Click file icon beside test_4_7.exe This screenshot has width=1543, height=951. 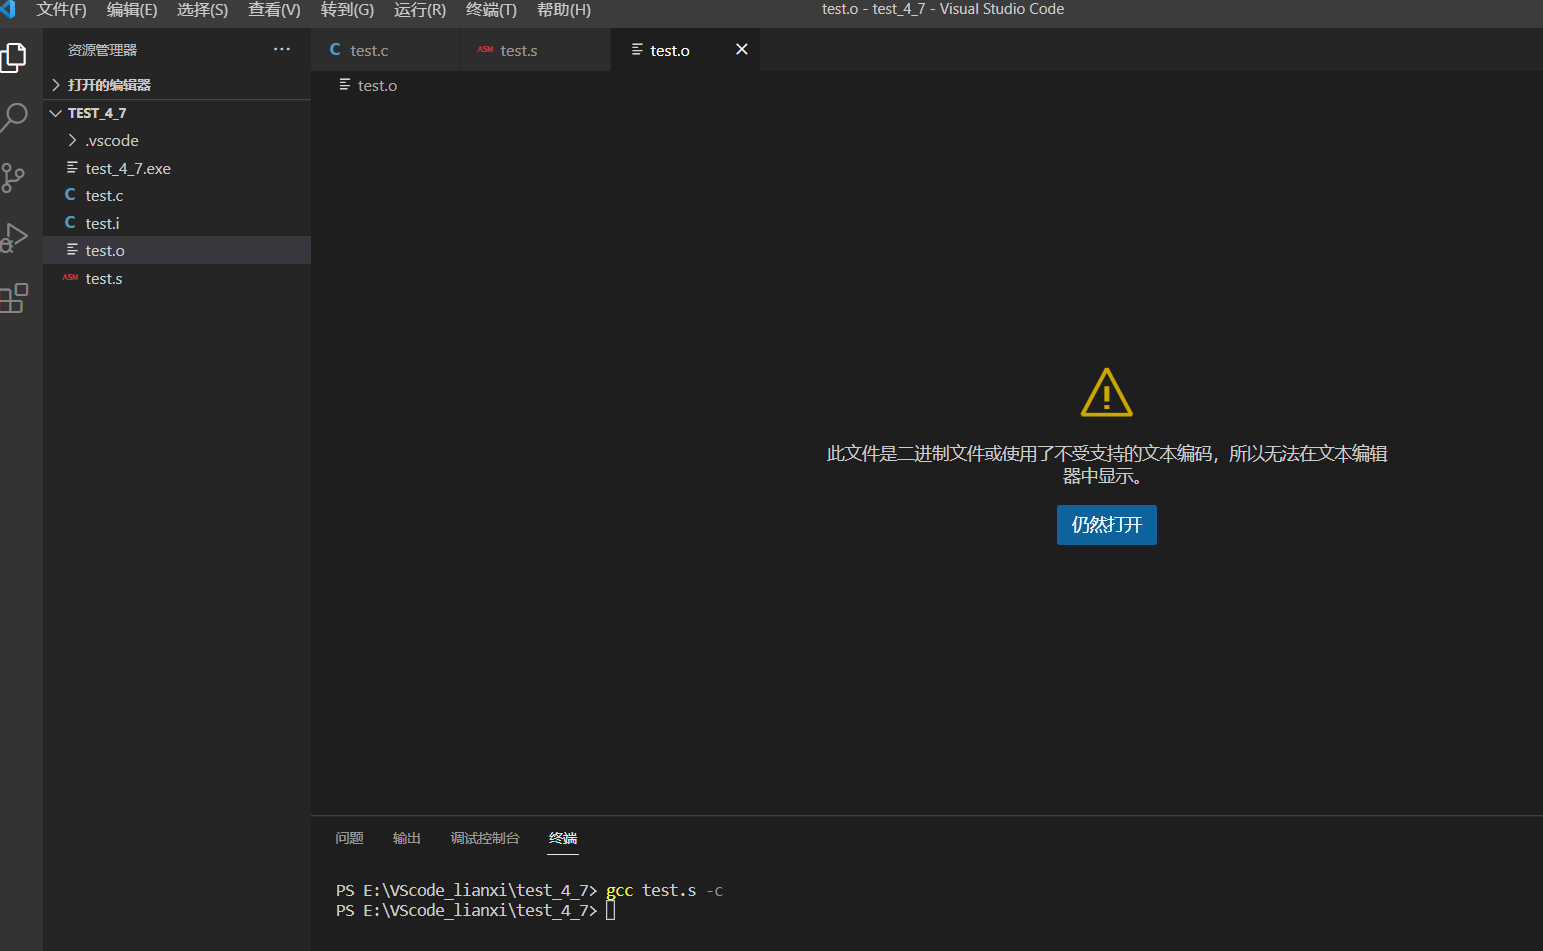(72, 167)
